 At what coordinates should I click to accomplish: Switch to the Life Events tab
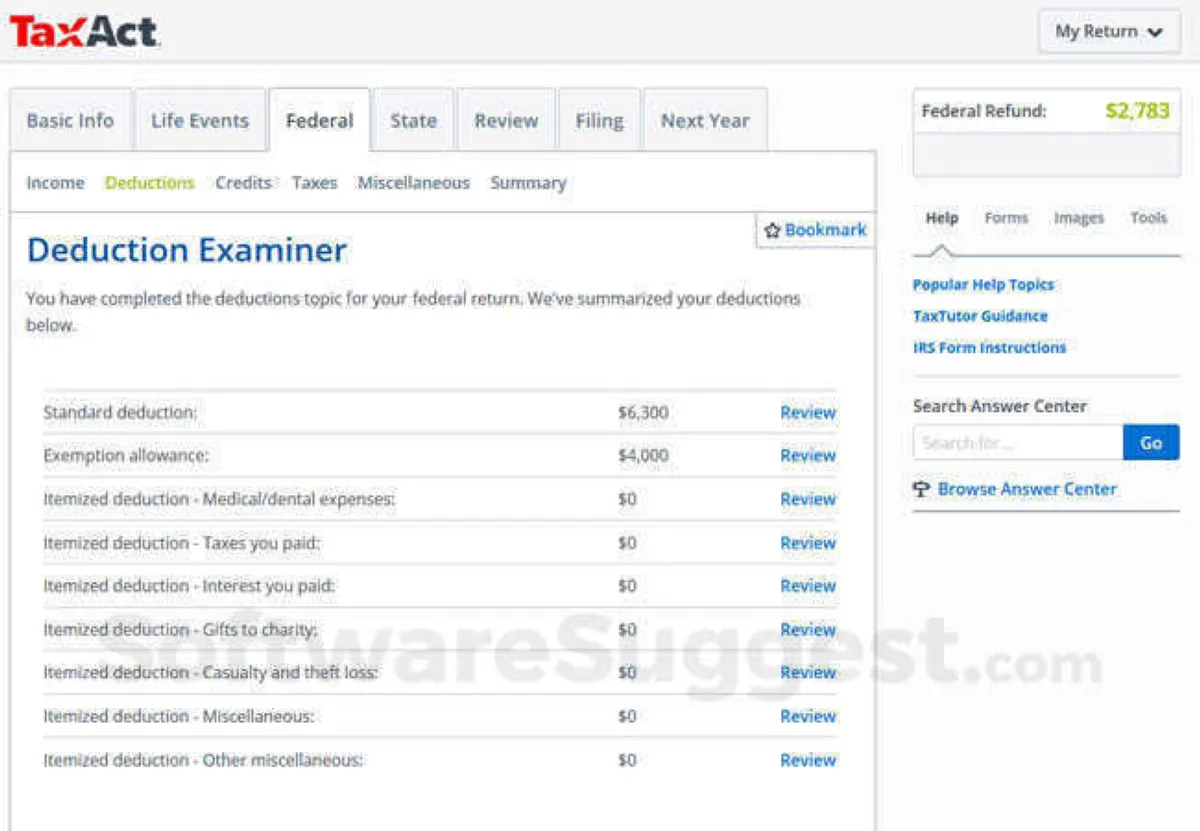[x=200, y=121]
